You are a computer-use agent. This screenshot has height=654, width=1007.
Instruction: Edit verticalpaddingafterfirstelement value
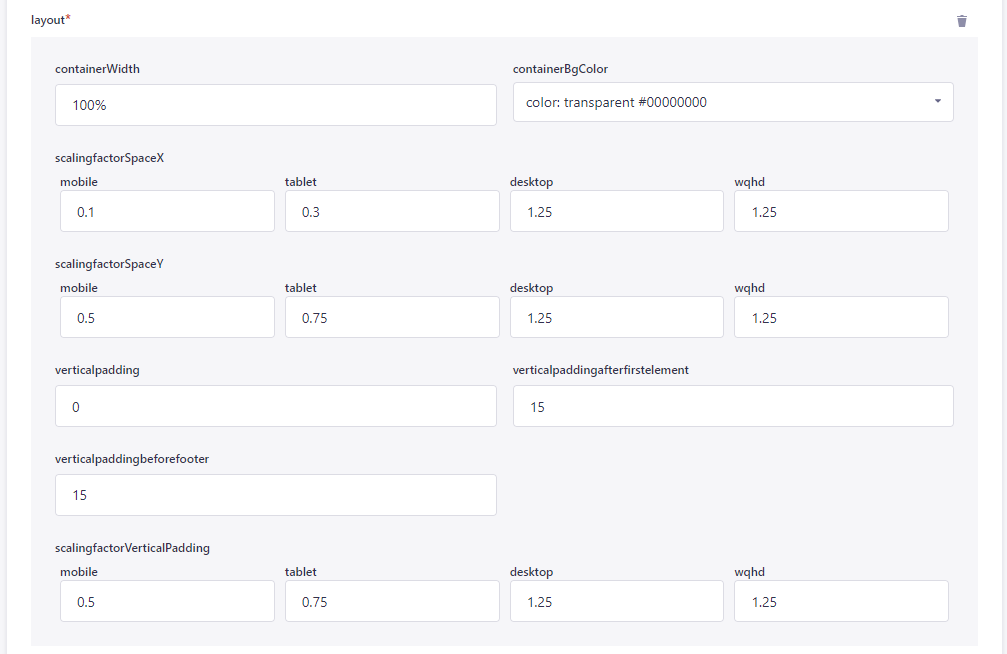point(732,407)
